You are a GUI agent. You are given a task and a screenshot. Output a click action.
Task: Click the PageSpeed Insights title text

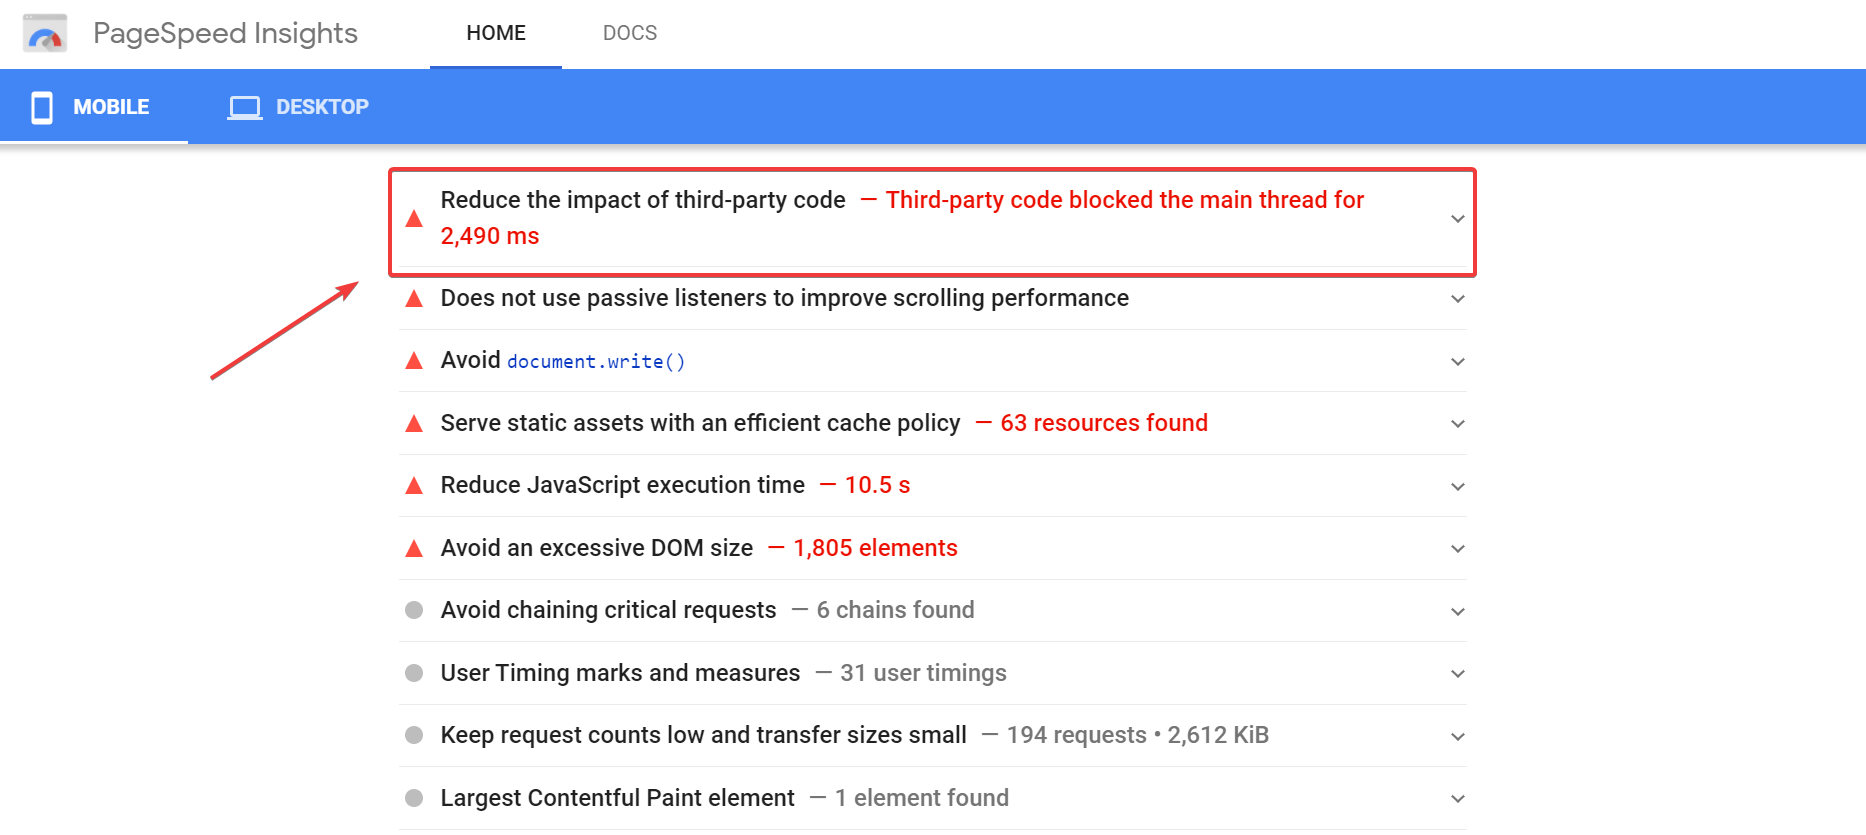pos(225,33)
